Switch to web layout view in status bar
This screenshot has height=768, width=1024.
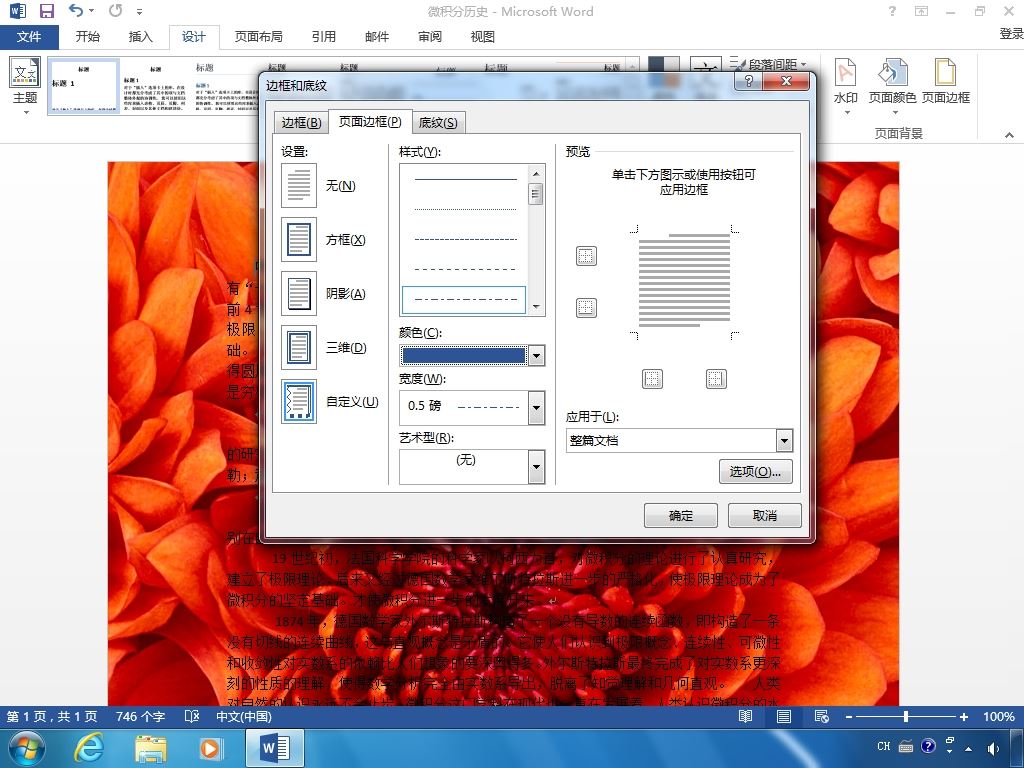(822, 716)
